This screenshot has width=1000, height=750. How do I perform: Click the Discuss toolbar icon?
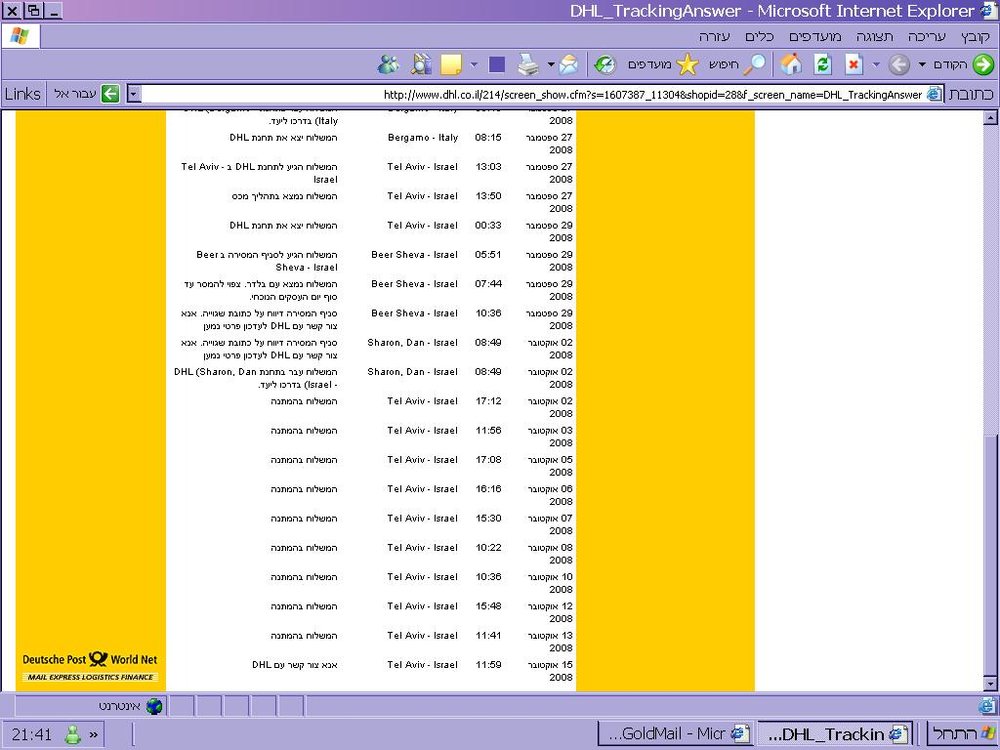point(421,64)
